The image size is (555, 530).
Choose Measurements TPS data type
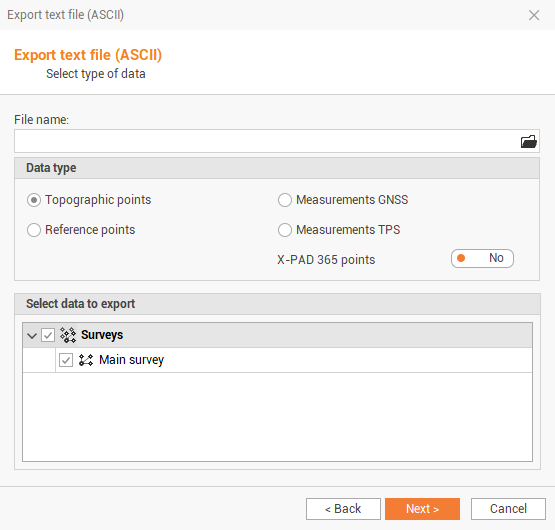(x=285, y=230)
